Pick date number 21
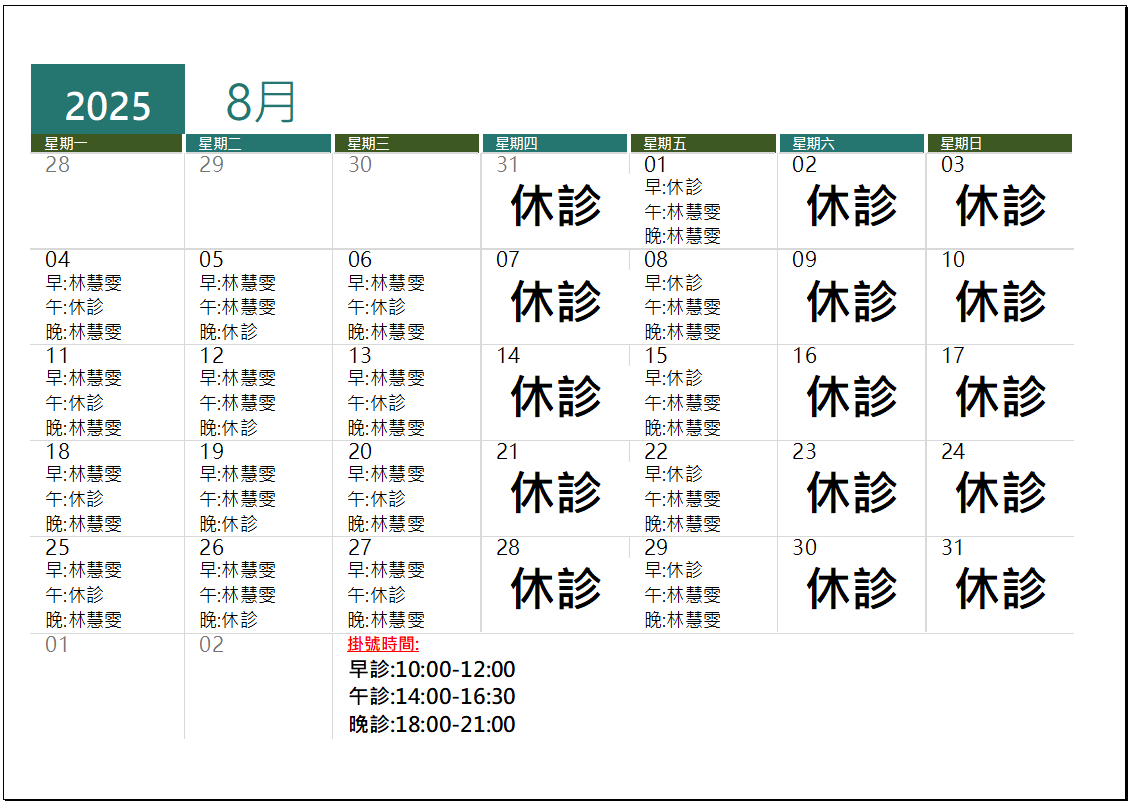 point(508,452)
